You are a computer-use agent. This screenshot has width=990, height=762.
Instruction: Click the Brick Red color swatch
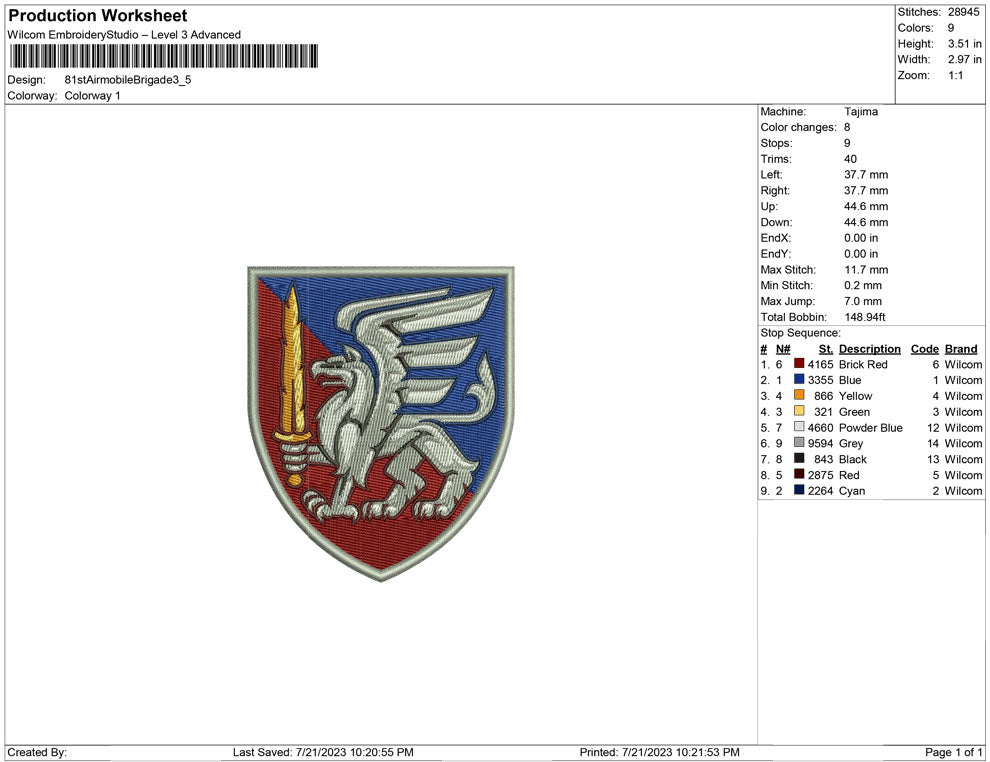tap(799, 364)
